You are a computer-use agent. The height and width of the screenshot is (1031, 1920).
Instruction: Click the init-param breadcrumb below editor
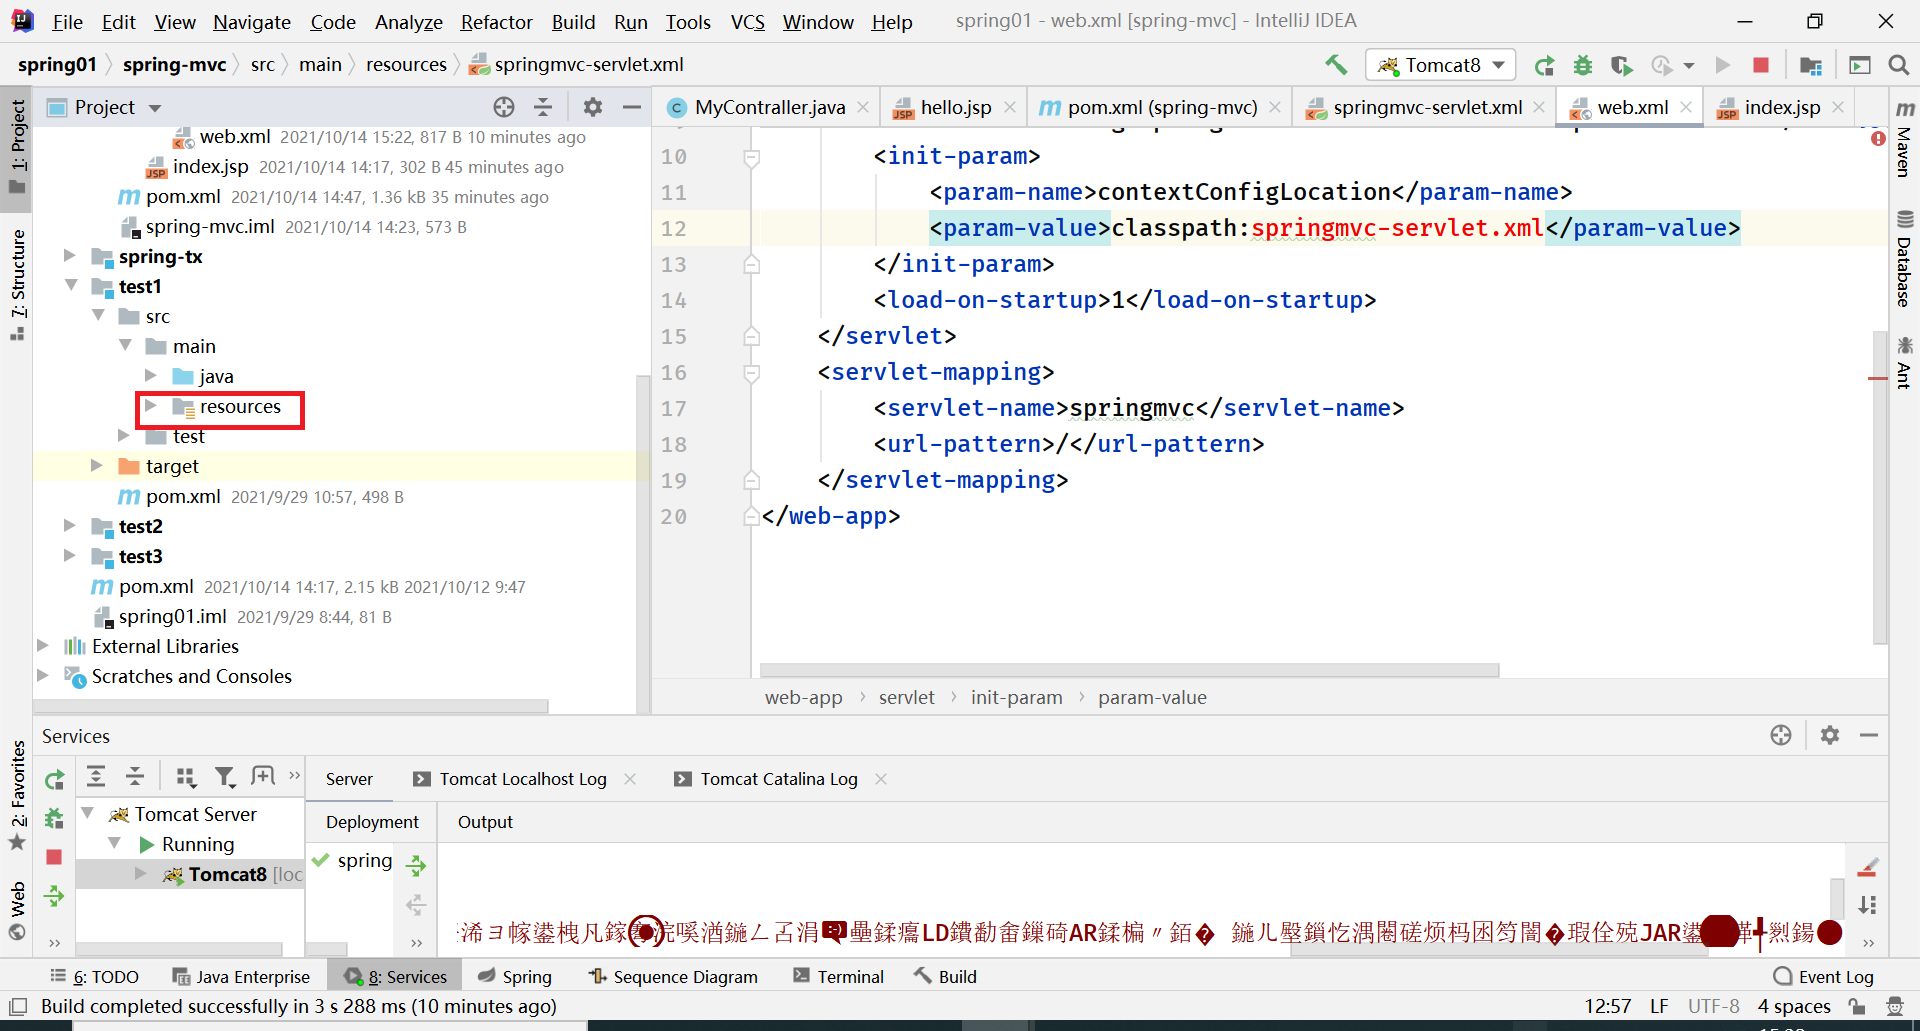point(1016,697)
